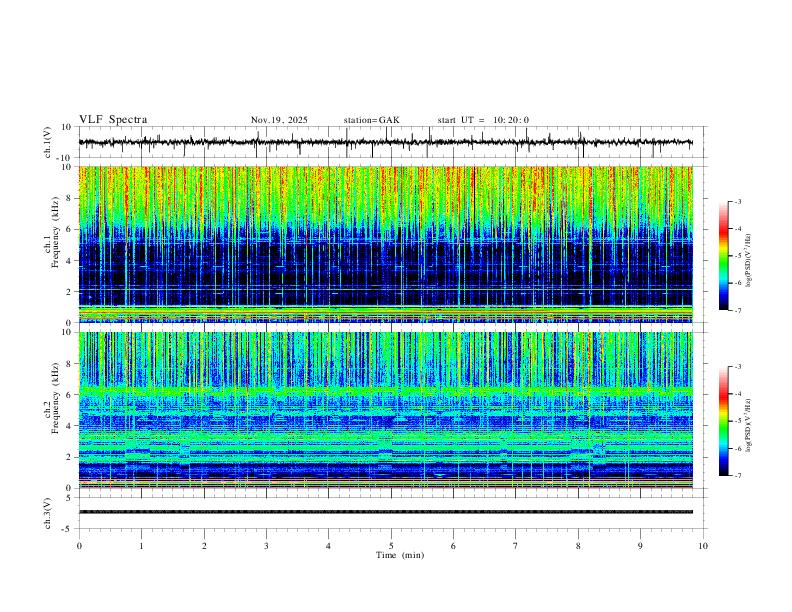Click time axis tick label "9"

[x=640, y=546]
